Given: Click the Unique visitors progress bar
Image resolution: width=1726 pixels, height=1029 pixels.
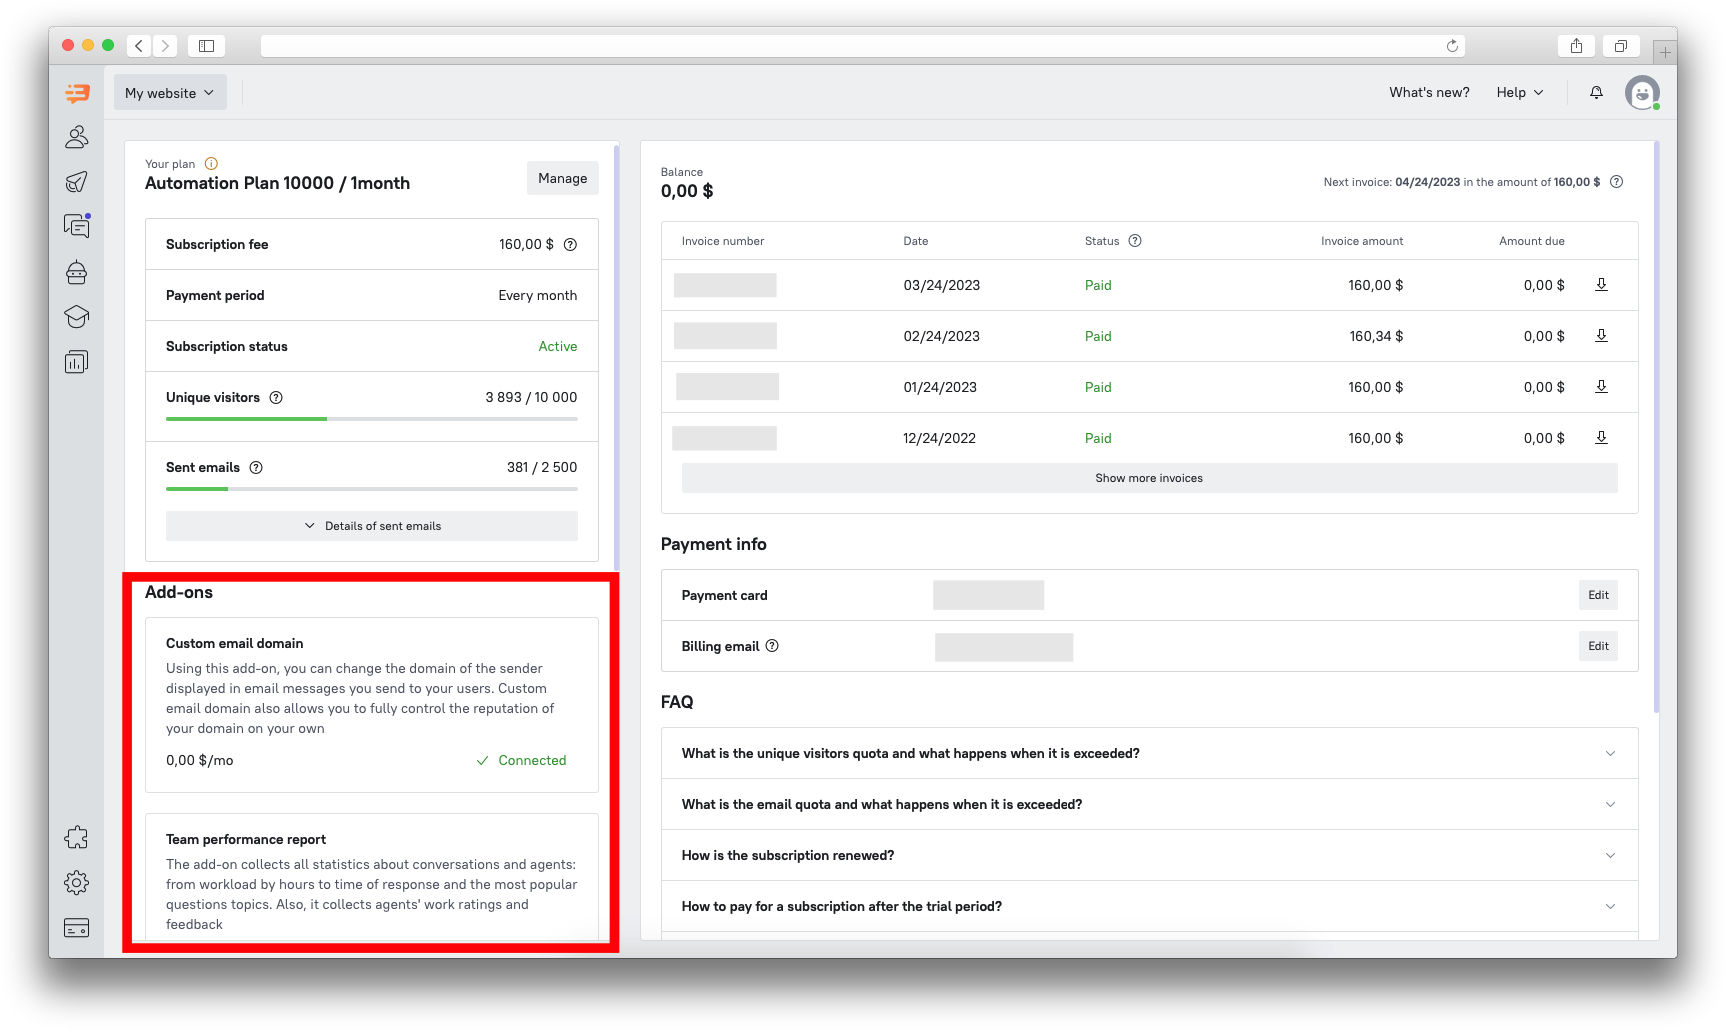Looking at the screenshot, I should pyautogui.click(x=372, y=419).
